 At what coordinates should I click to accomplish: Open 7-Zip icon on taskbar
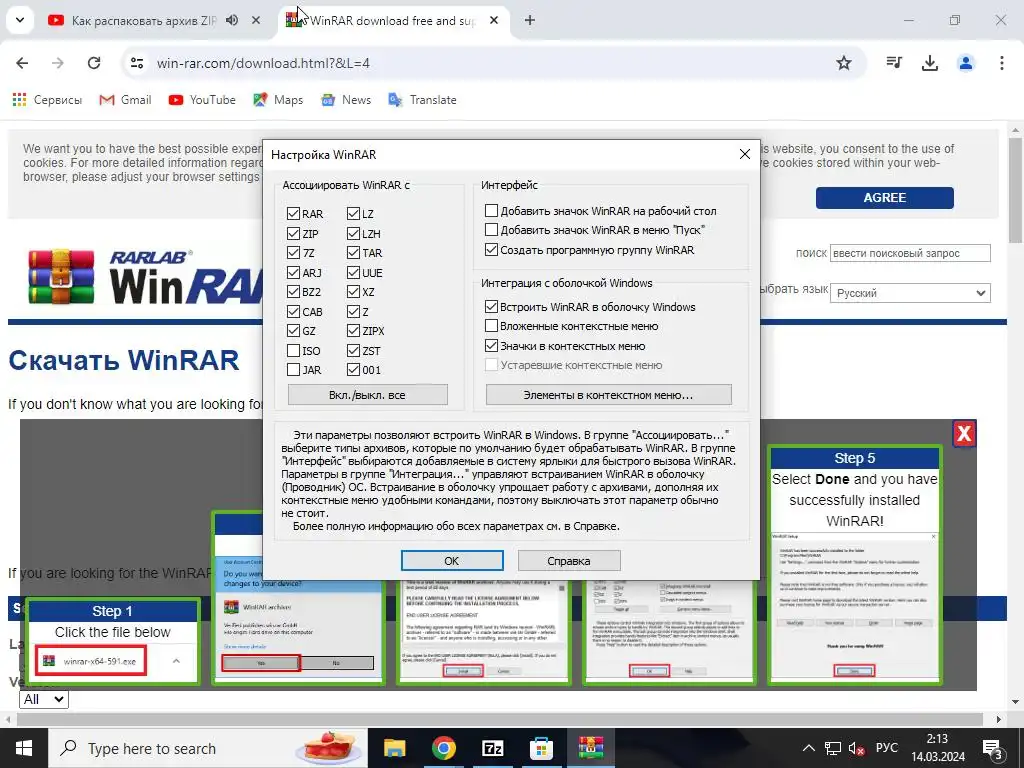coord(492,748)
